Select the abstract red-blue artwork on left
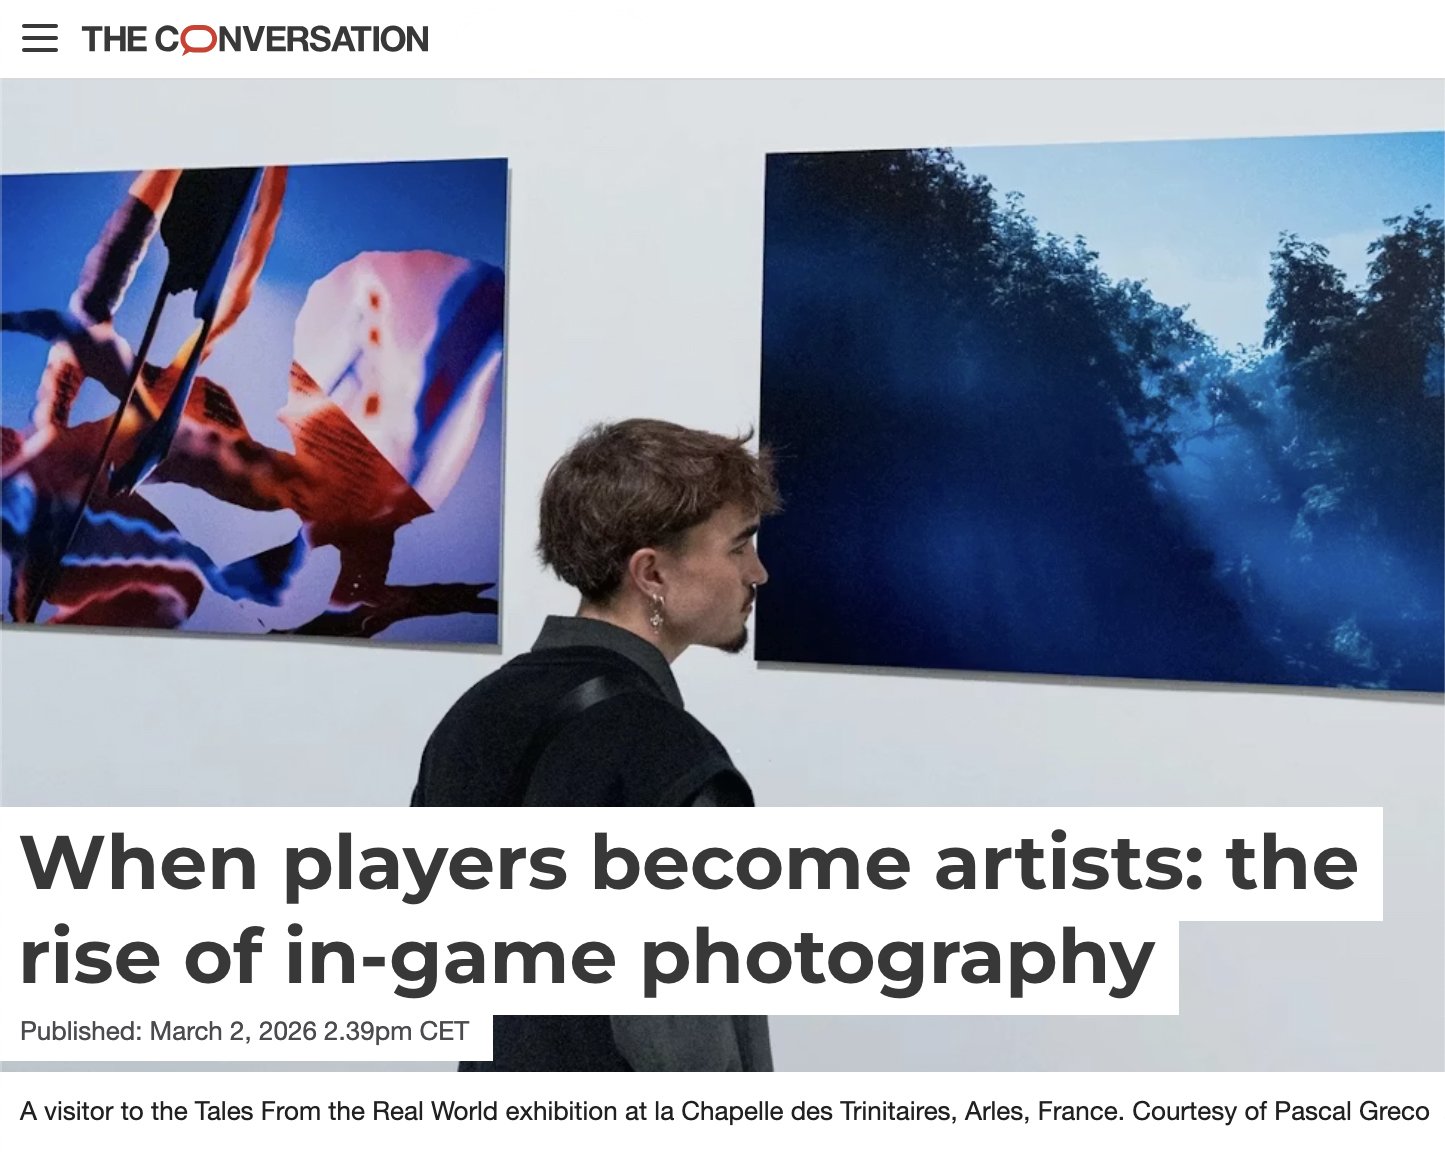The width and height of the screenshot is (1445, 1153). (x=253, y=400)
